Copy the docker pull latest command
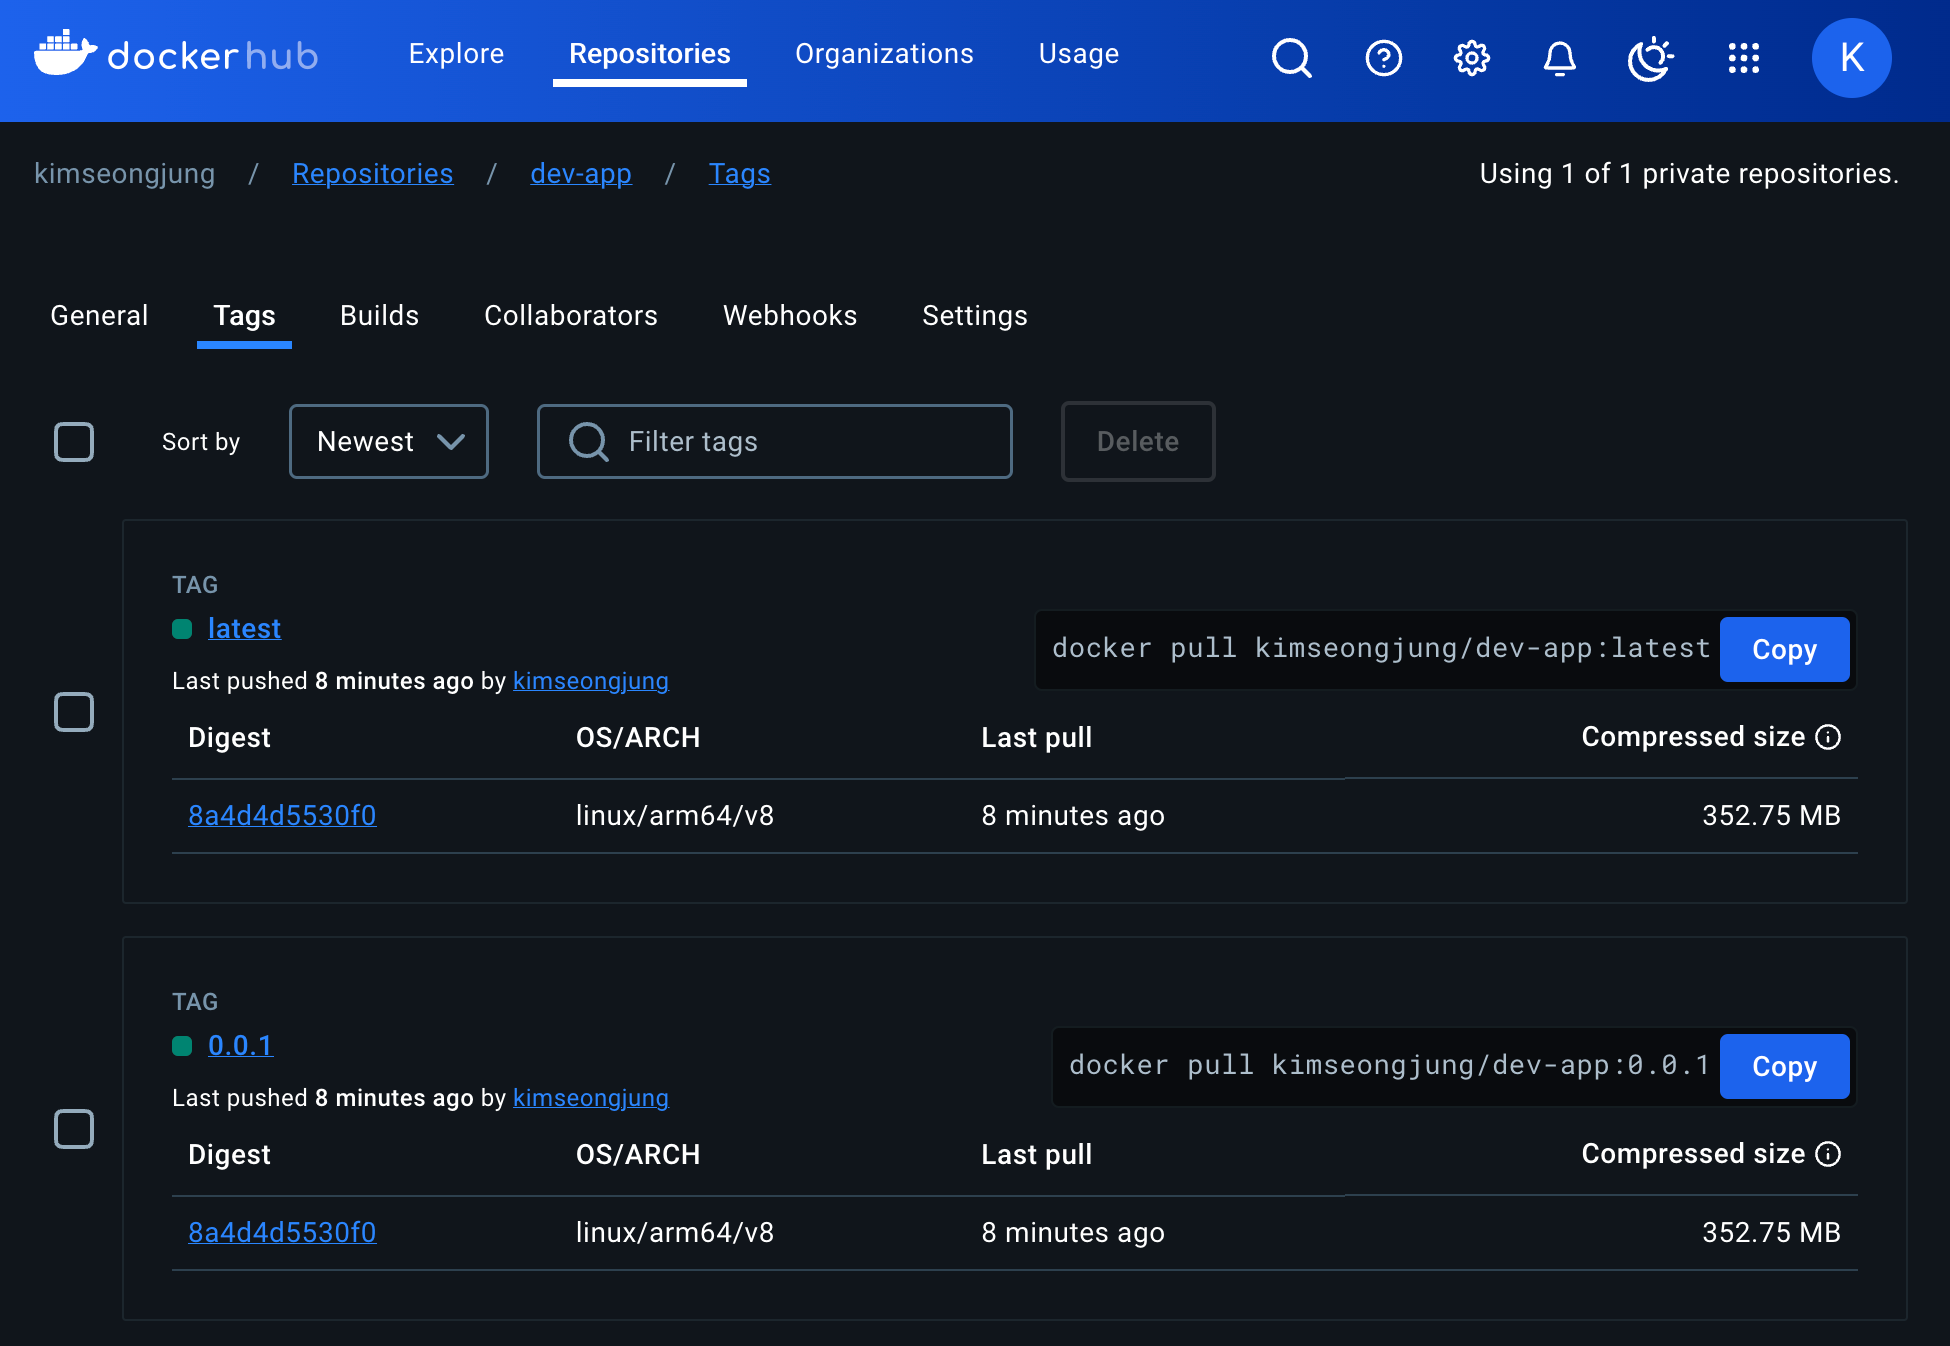Viewport: 1950px width, 1346px height. (x=1785, y=649)
